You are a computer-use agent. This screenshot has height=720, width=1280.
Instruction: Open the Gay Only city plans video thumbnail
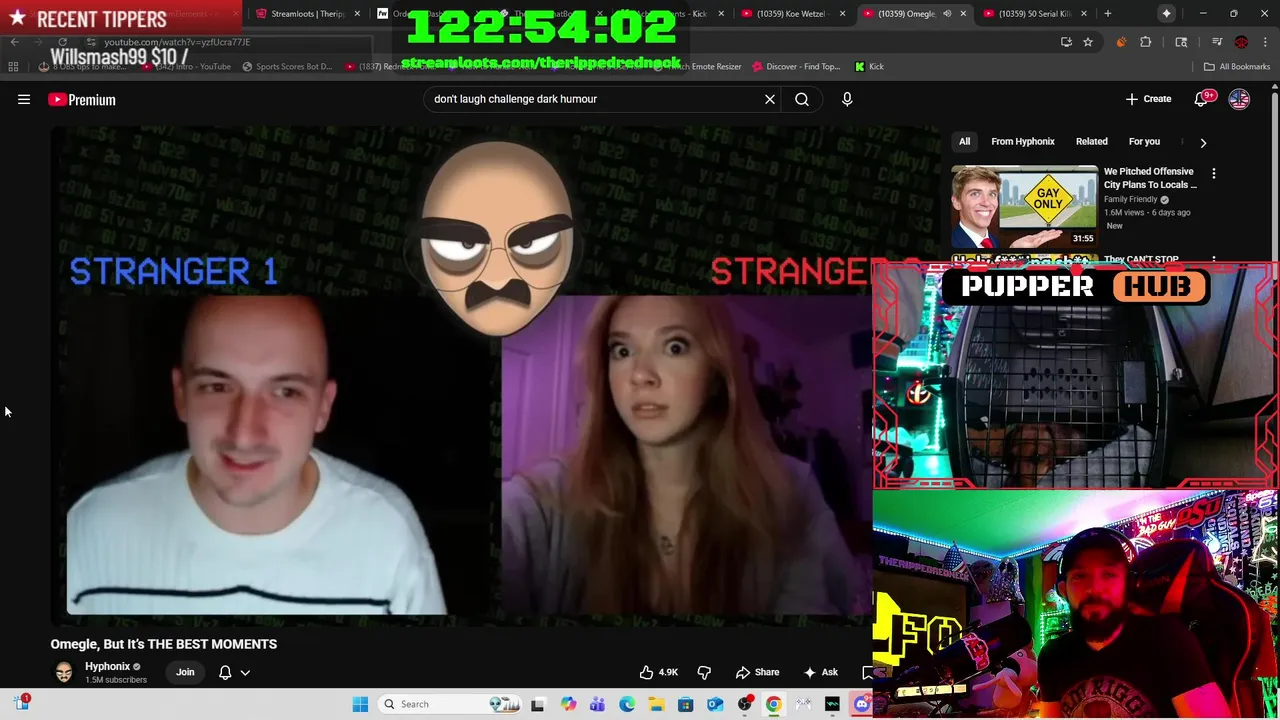tap(1024, 206)
